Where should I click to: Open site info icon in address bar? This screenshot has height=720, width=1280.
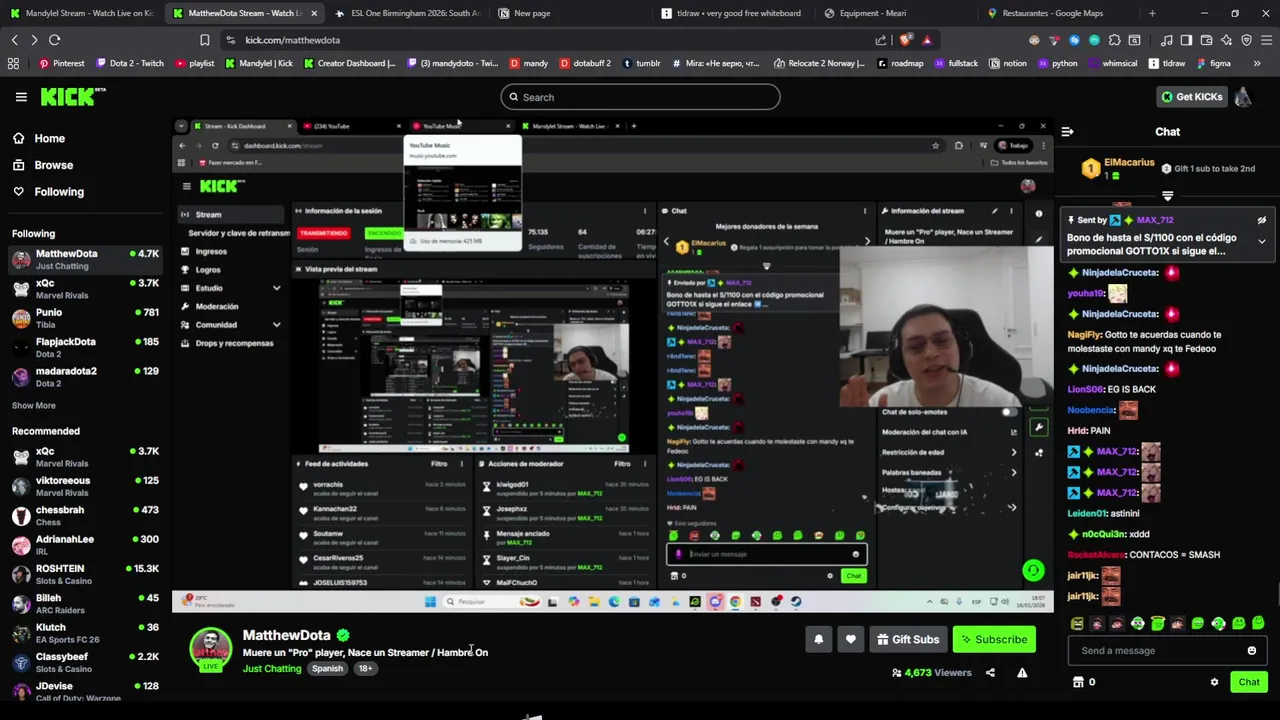(231, 40)
